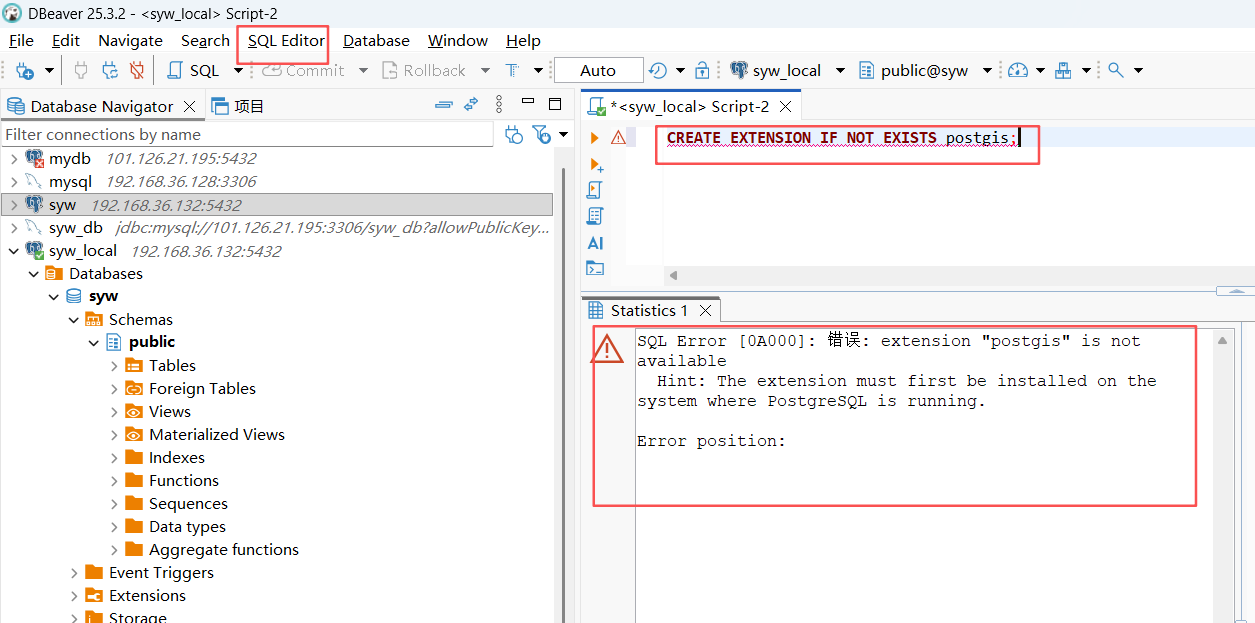1255x623 pixels.
Task: Click the Commit button
Action: pyautogui.click(x=303, y=71)
